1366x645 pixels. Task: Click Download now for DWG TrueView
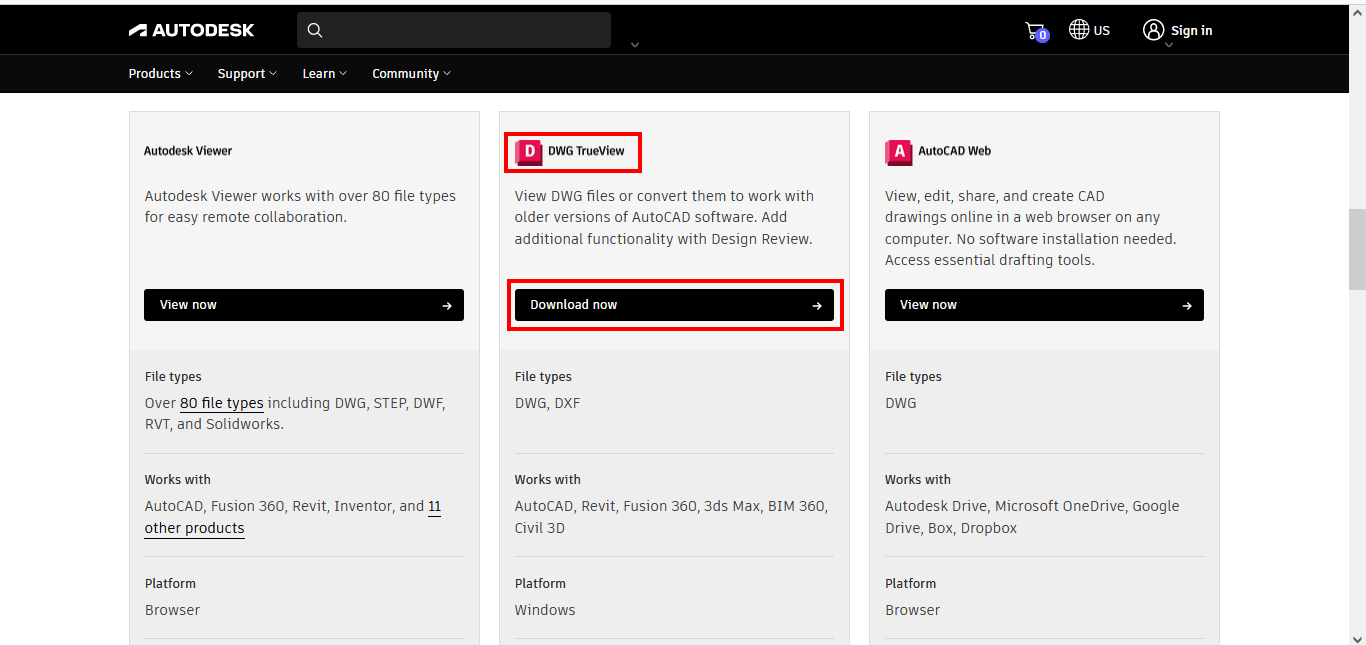[674, 305]
